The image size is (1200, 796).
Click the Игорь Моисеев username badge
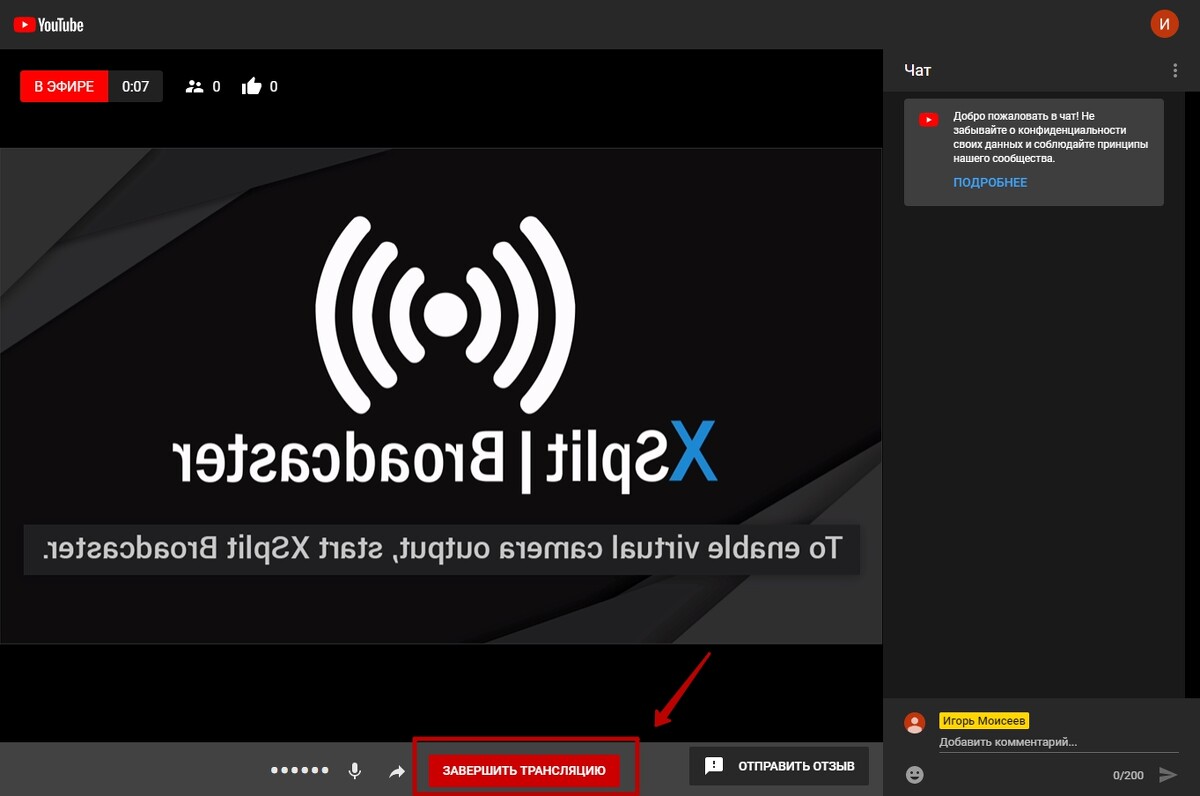coord(984,720)
